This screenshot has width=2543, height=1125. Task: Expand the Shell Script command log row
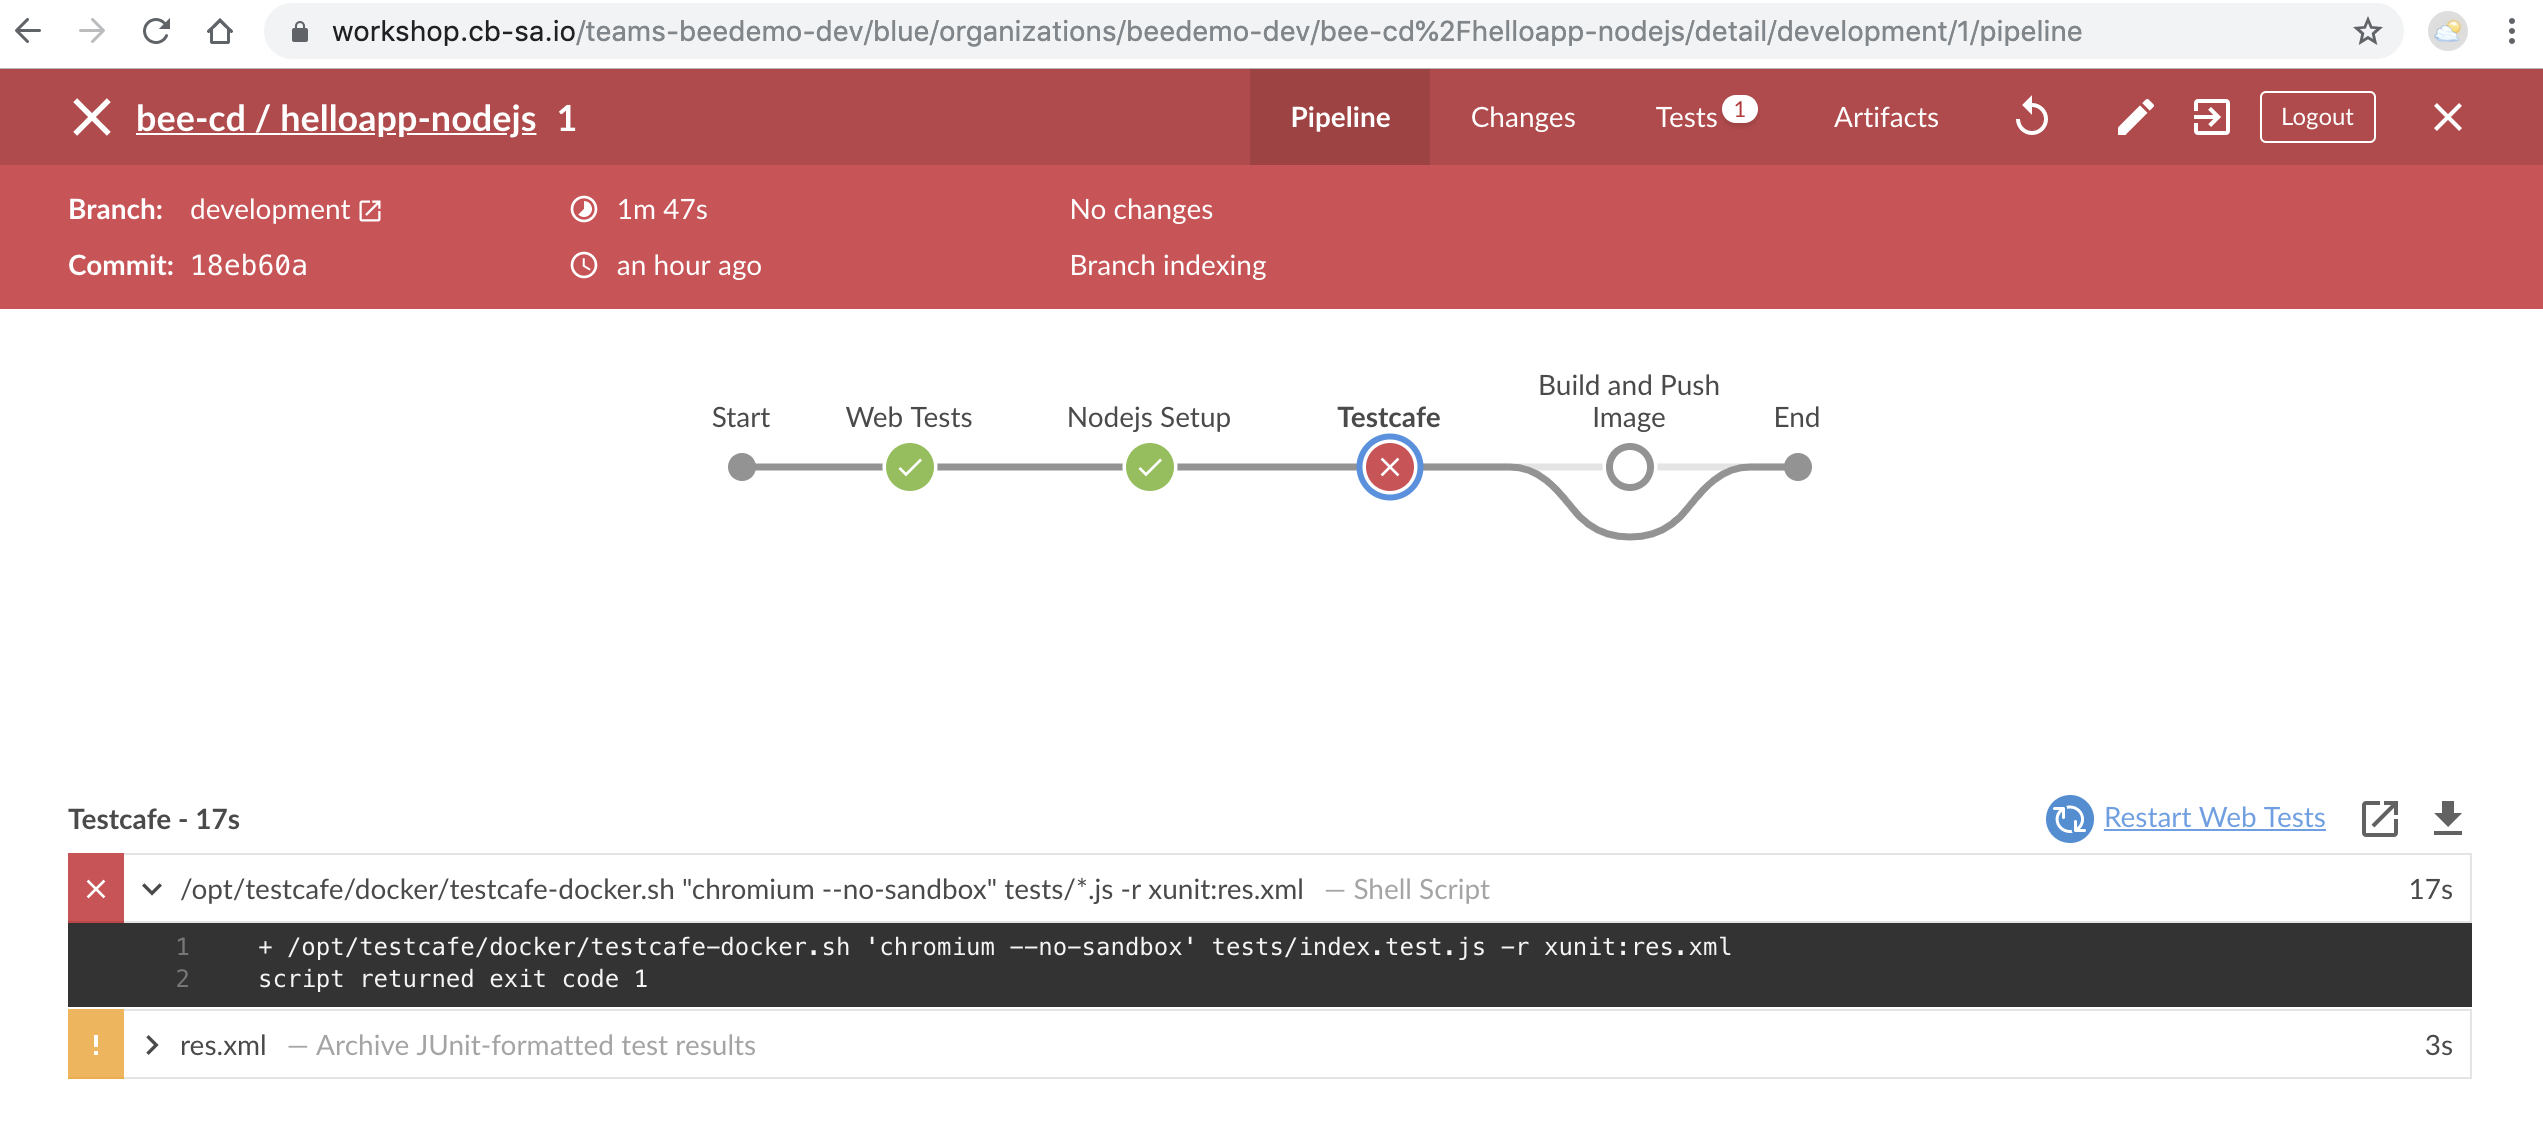point(152,890)
